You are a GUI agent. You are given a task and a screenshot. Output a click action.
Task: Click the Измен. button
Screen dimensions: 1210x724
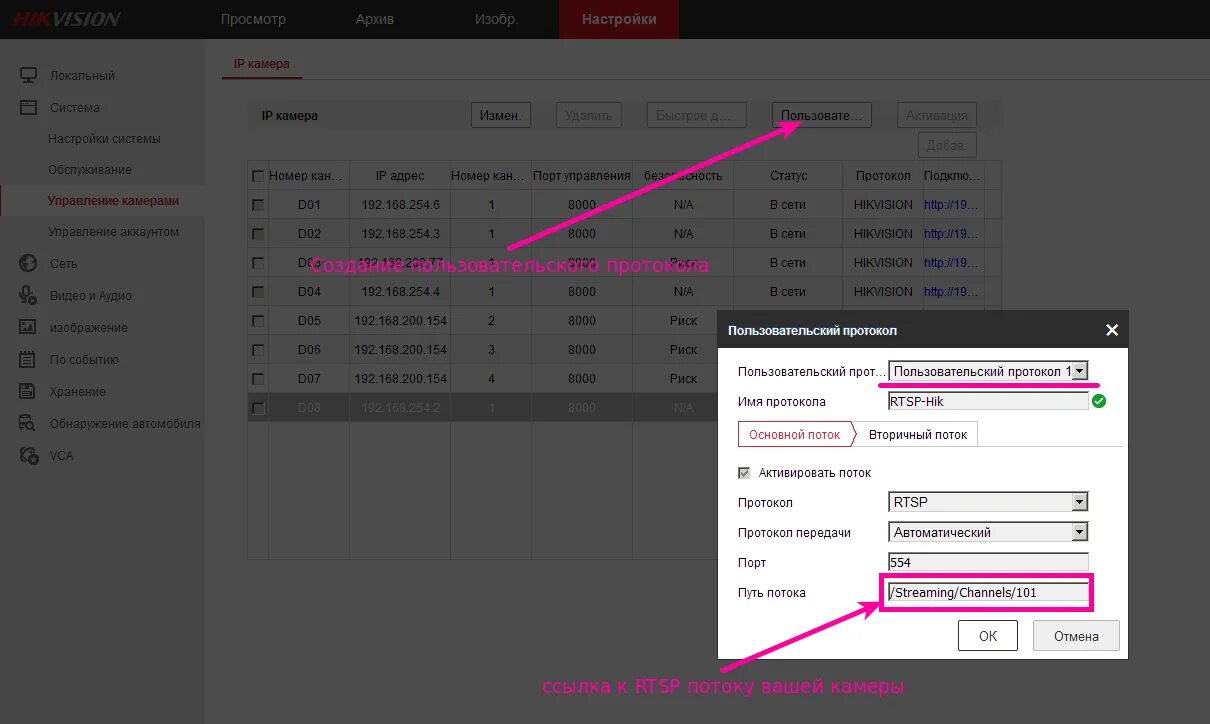(500, 115)
